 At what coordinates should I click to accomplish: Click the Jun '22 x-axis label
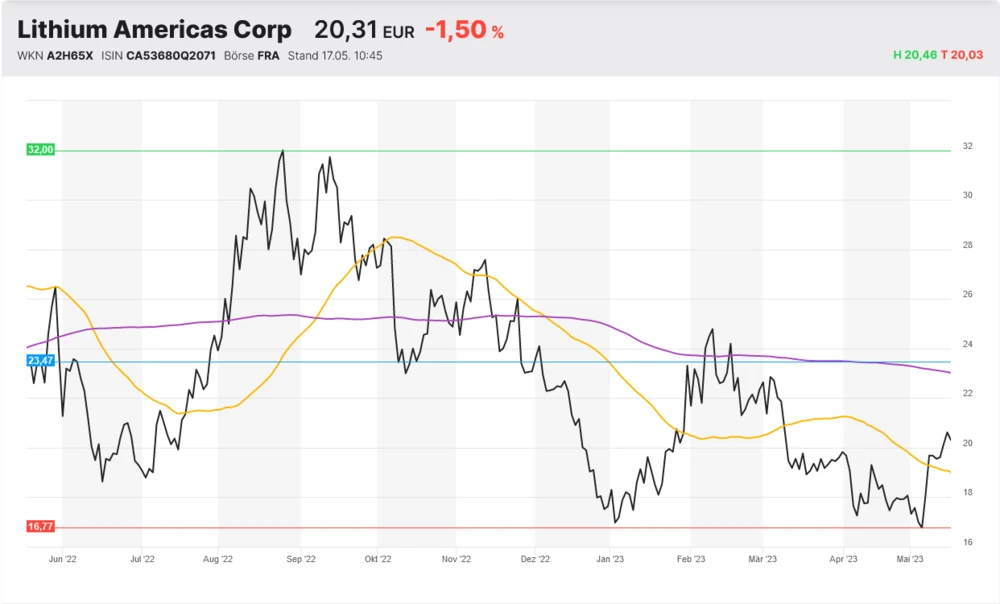63,560
